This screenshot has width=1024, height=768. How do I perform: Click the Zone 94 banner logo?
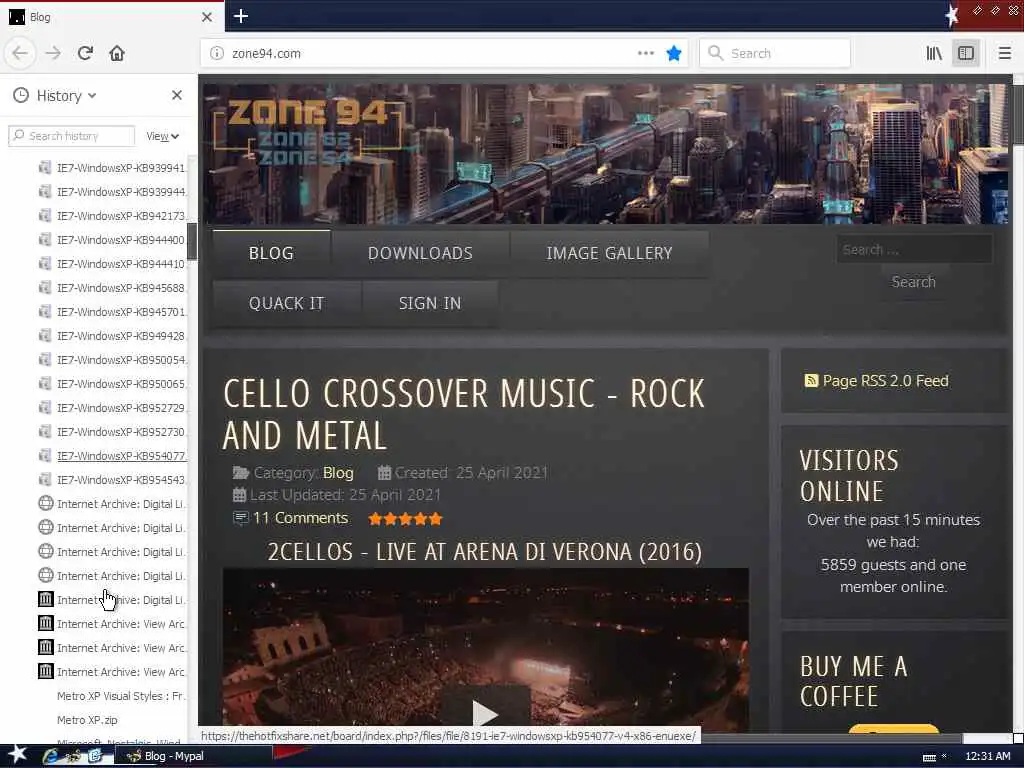[x=308, y=134]
